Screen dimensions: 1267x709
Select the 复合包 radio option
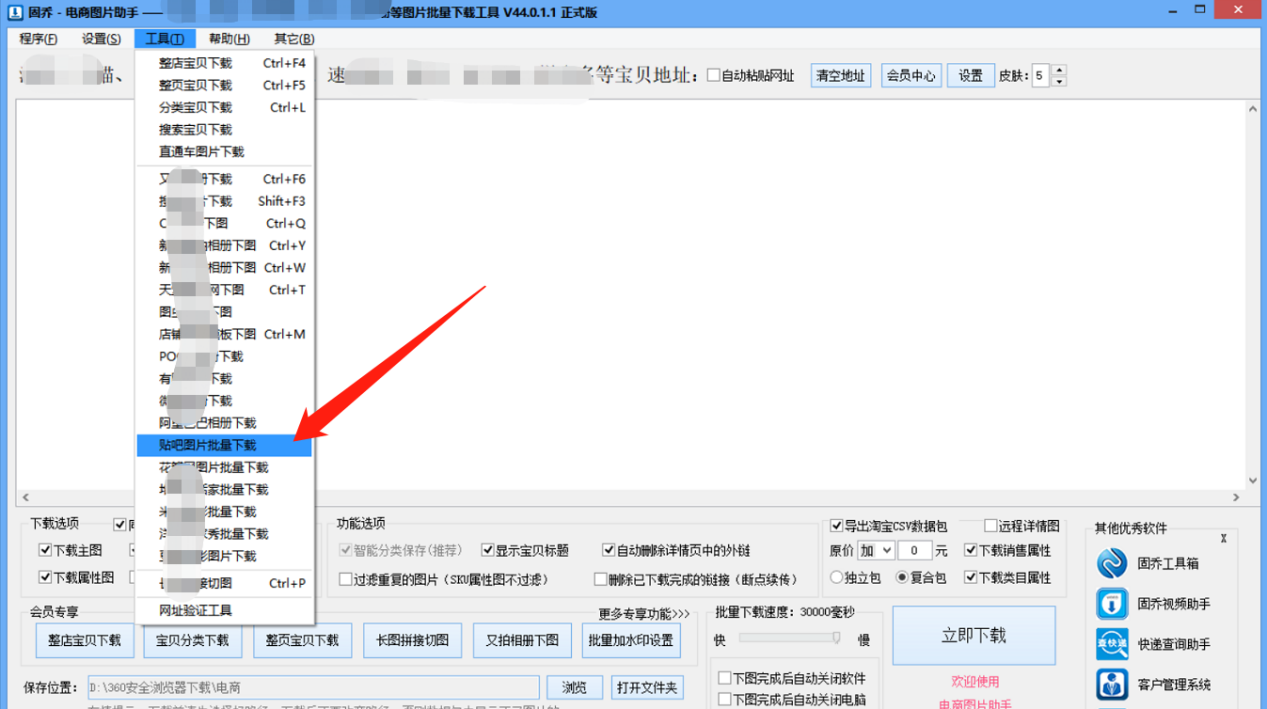click(902, 577)
